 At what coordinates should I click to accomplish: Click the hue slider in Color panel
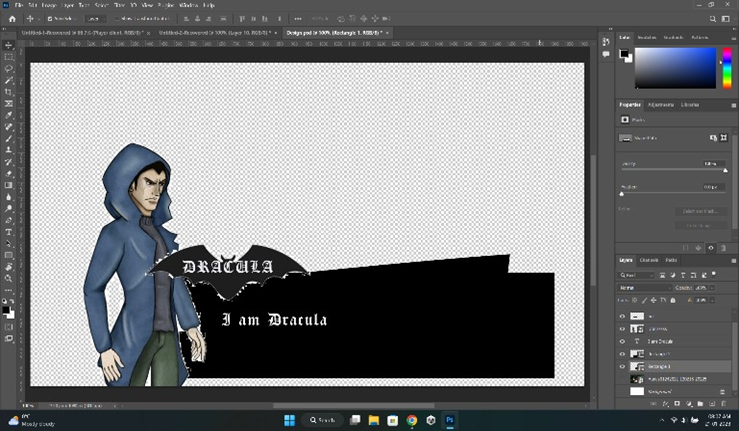click(725, 68)
